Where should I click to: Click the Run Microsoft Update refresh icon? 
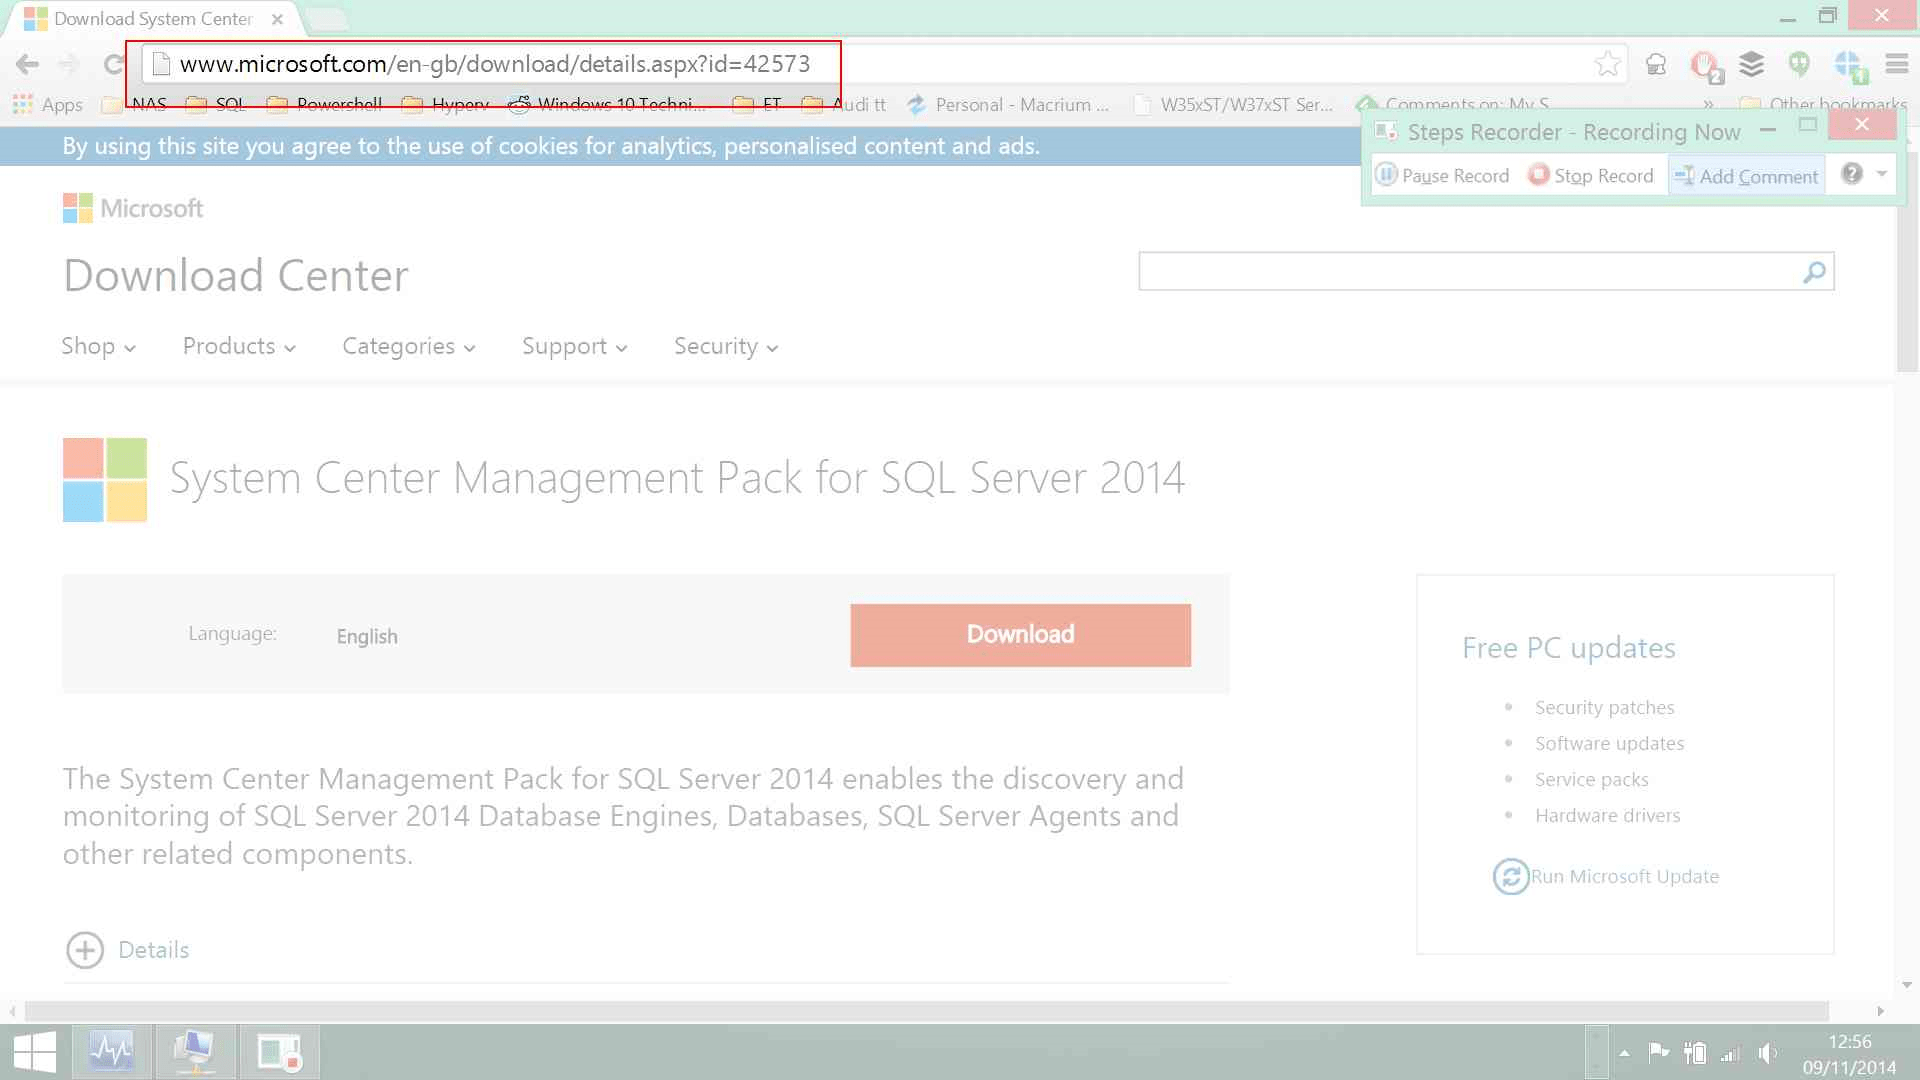coord(1510,876)
